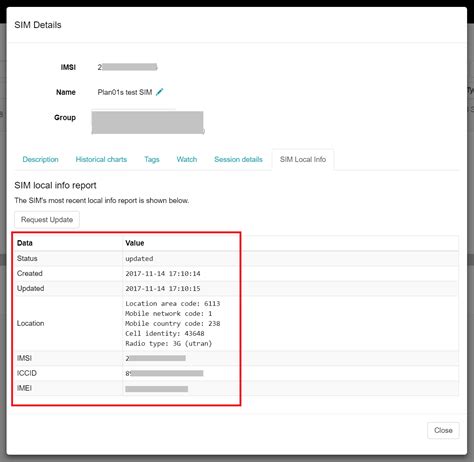Image resolution: width=474 pixels, height=462 pixels.
Task: Click the 'SIM Details' dialog title
Action: (38, 25)
